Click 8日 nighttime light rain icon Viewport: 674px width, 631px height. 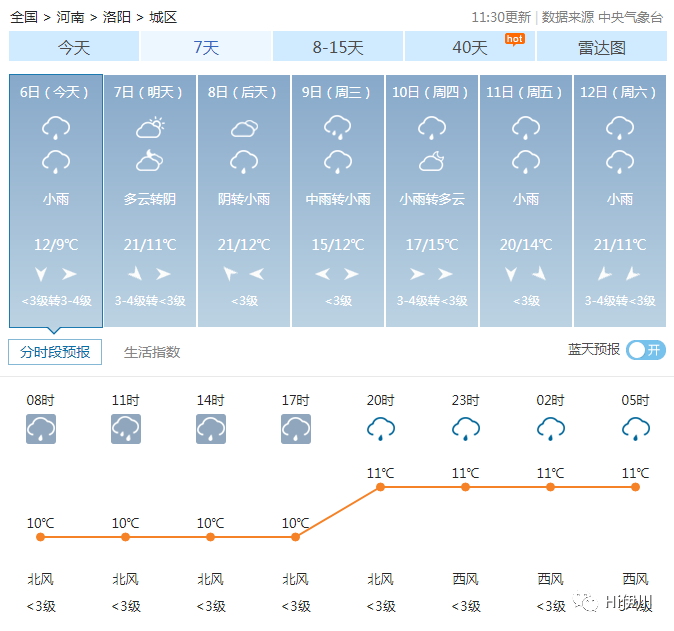[244, 162]
